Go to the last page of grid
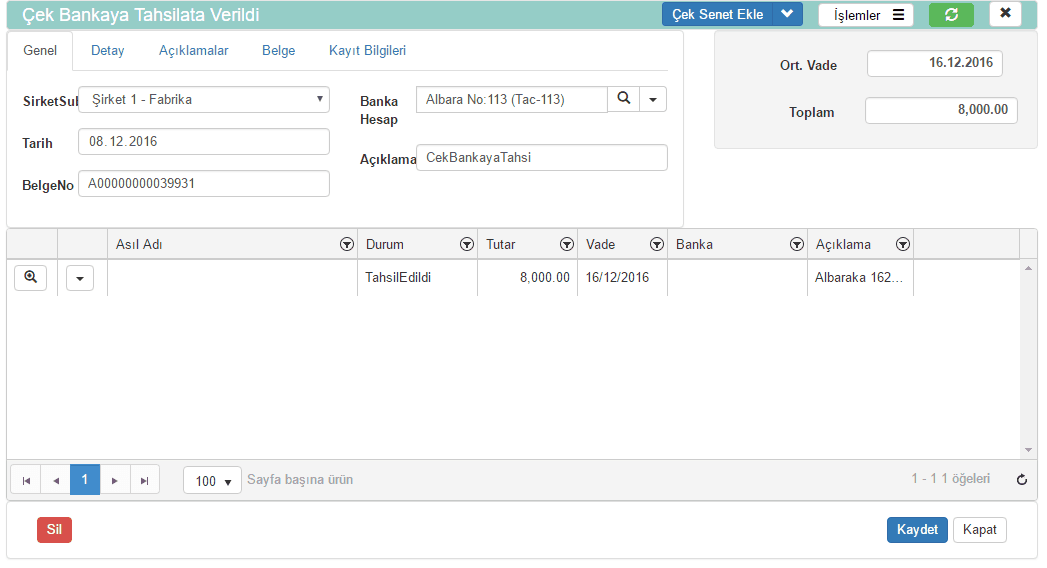 145,481
